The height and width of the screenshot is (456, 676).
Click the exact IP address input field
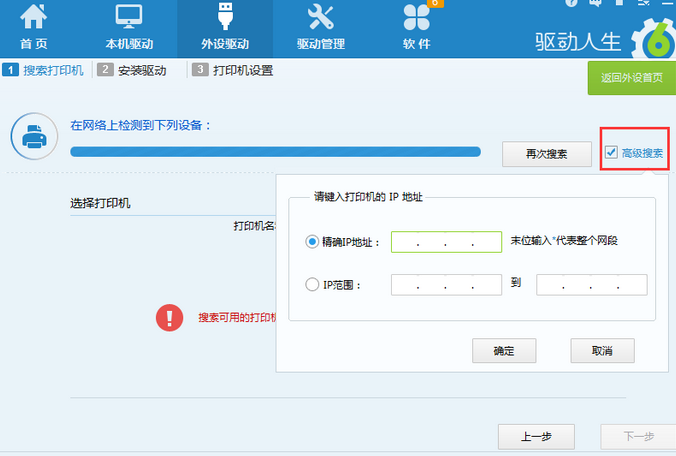point(446,242)
